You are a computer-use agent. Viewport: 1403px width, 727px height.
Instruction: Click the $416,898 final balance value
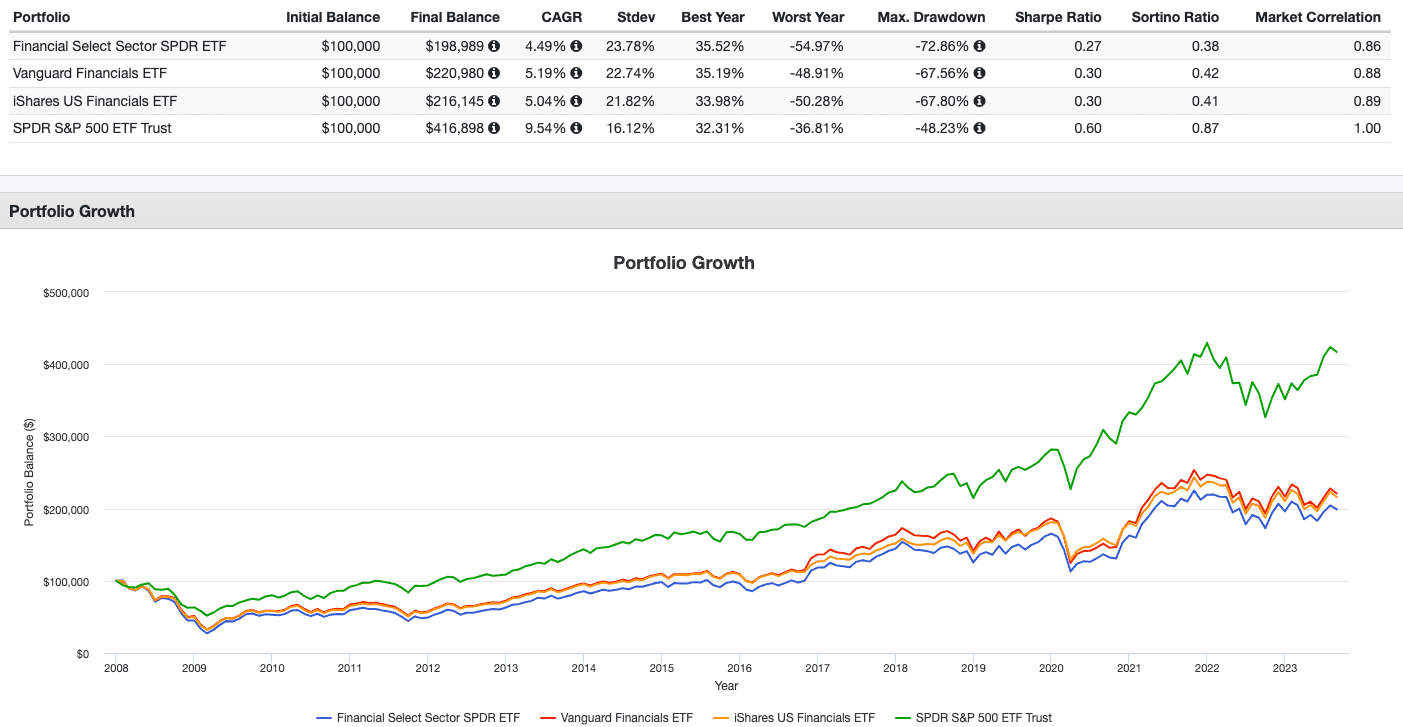(x=455, y=128)
